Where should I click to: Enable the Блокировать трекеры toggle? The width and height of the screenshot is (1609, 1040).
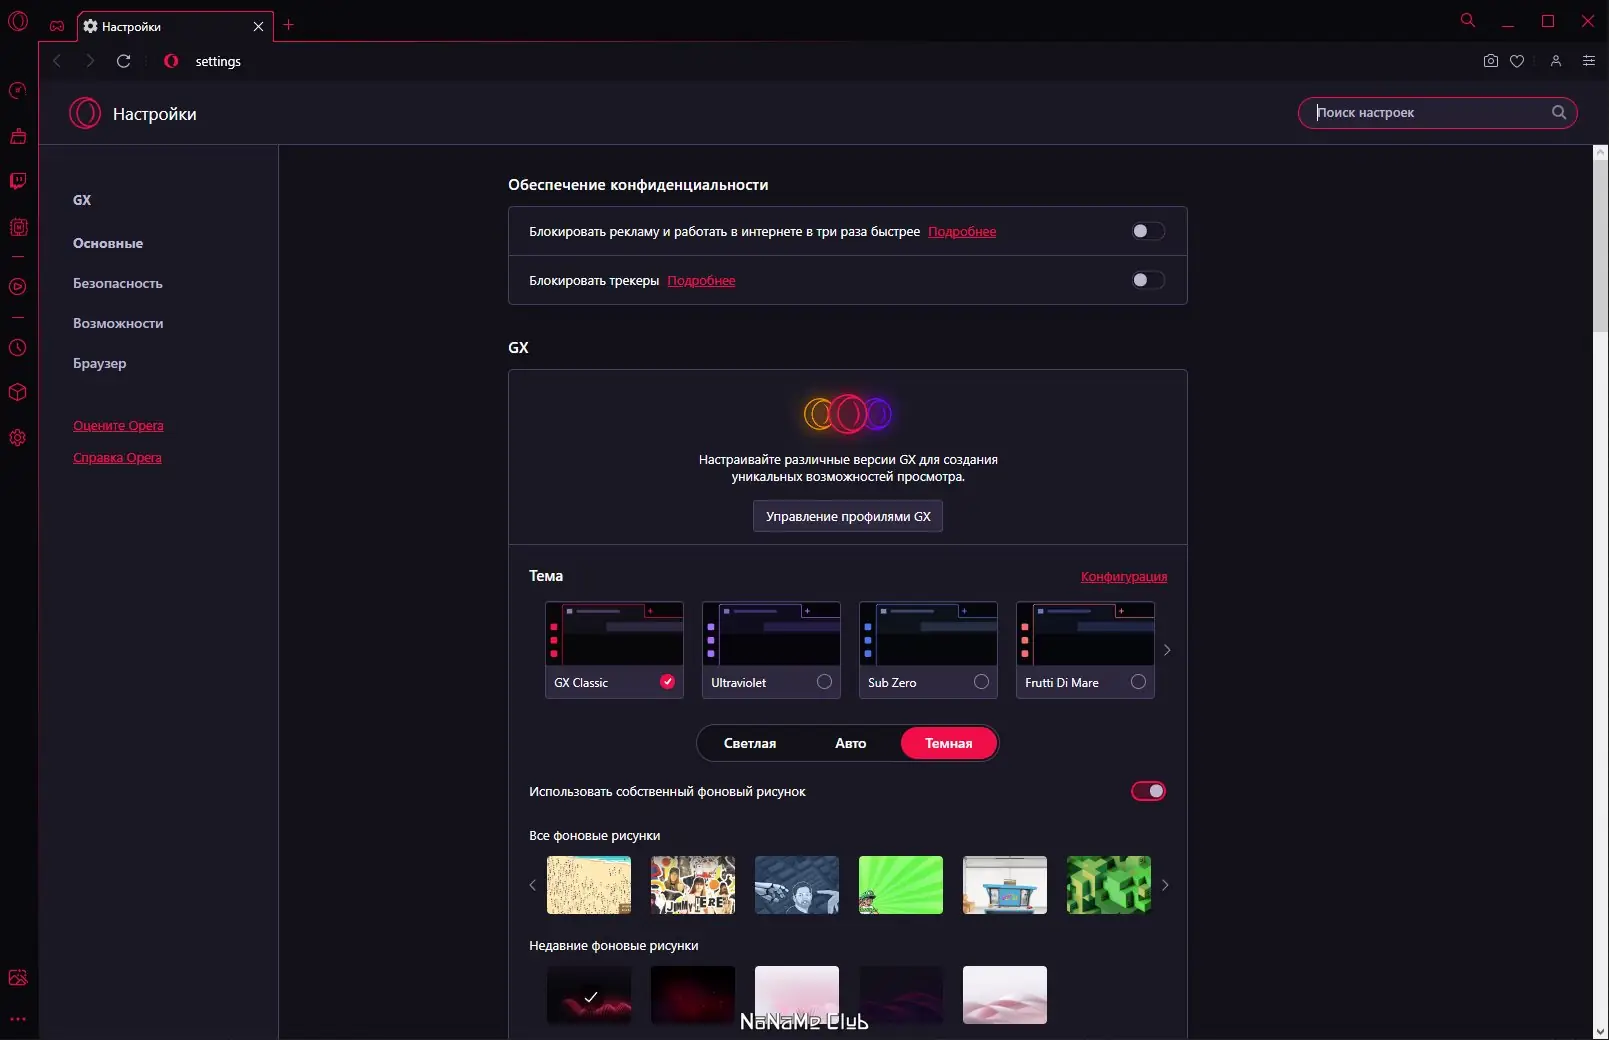pos(1148,280)
